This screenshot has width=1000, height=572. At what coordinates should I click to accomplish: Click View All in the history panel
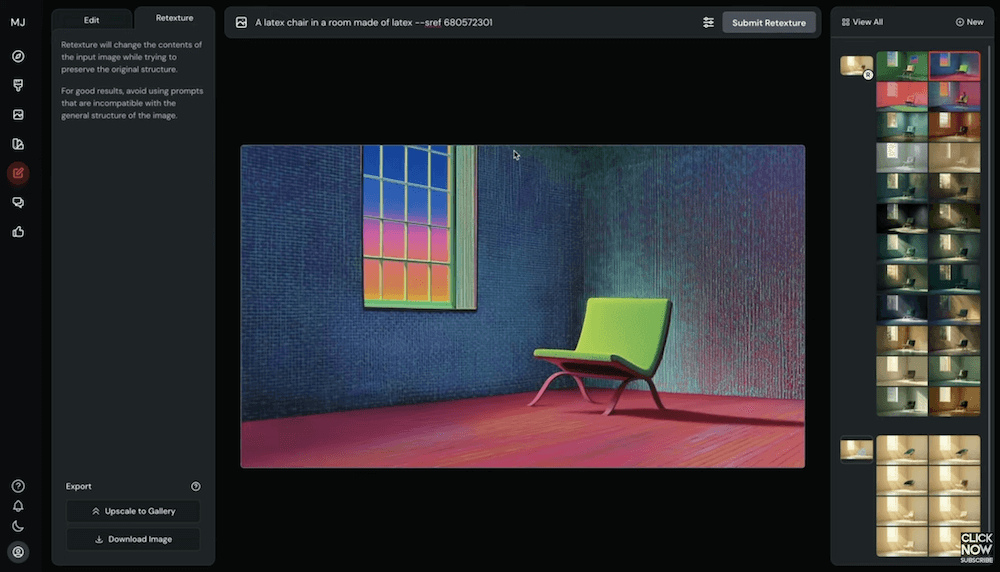click(862, 22)
